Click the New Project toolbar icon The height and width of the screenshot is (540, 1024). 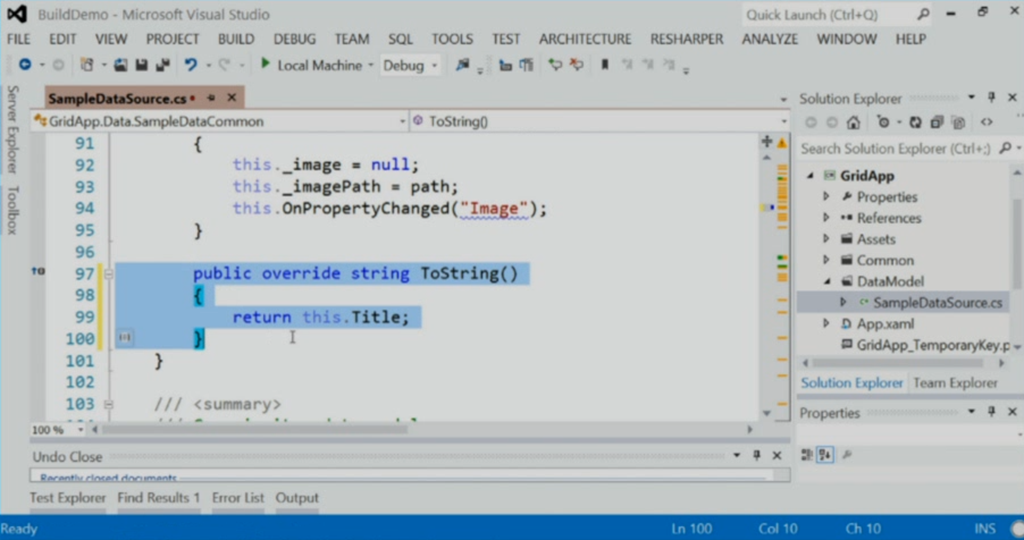[x=87, y=65]
